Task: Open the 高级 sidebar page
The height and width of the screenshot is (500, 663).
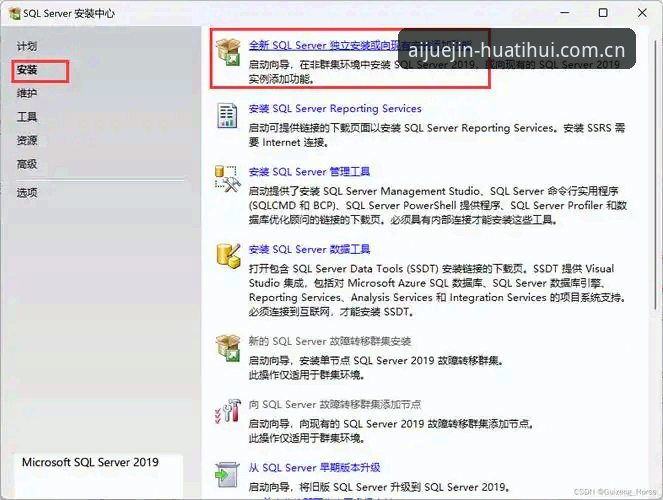Action: pyautogui.click(x=27, y=164)
